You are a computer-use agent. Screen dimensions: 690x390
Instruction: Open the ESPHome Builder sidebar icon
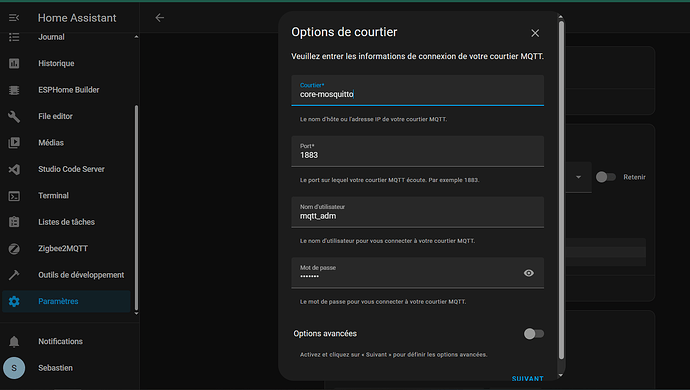(x=14, y=90)
